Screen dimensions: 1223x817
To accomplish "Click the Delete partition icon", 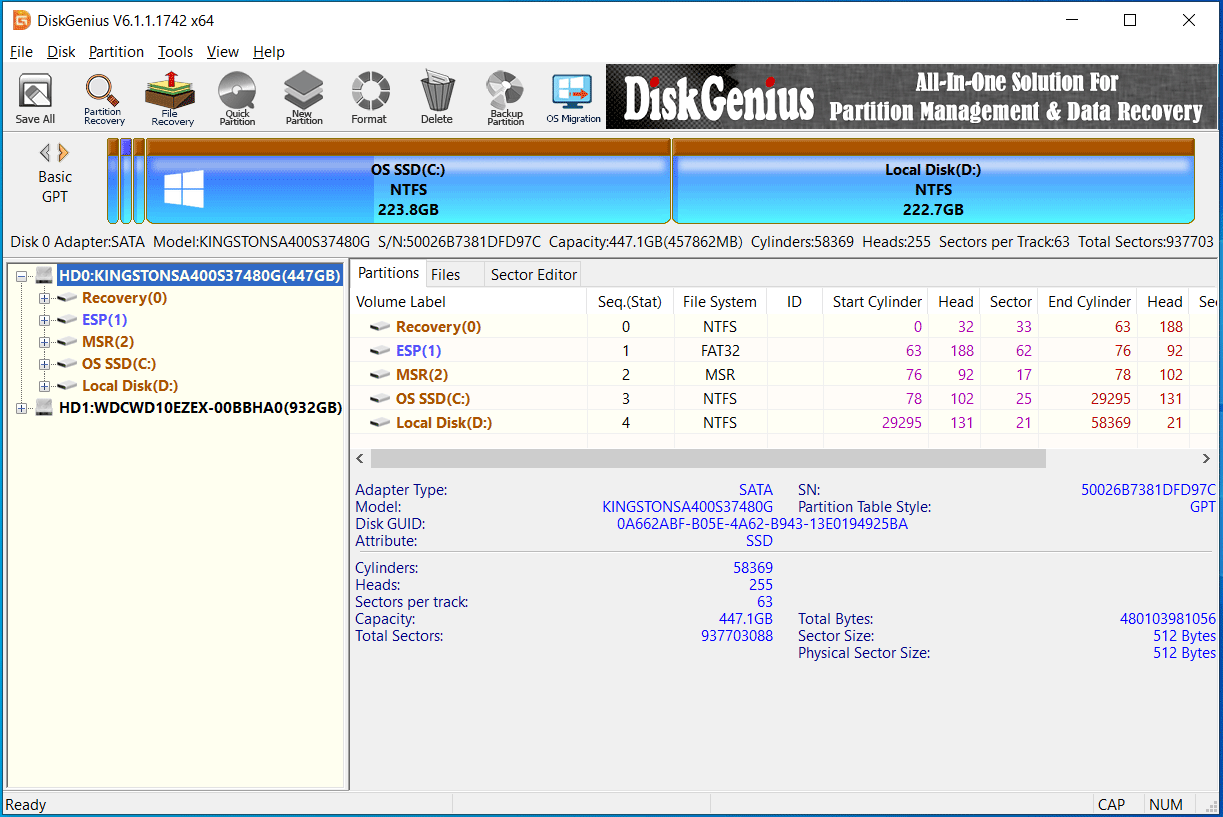I will pyautogui.click(x=436, y=97).
